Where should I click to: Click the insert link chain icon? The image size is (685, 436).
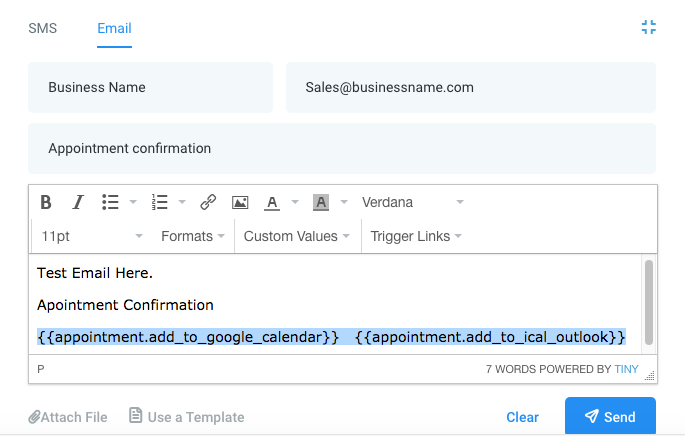[x=208, y=202]
